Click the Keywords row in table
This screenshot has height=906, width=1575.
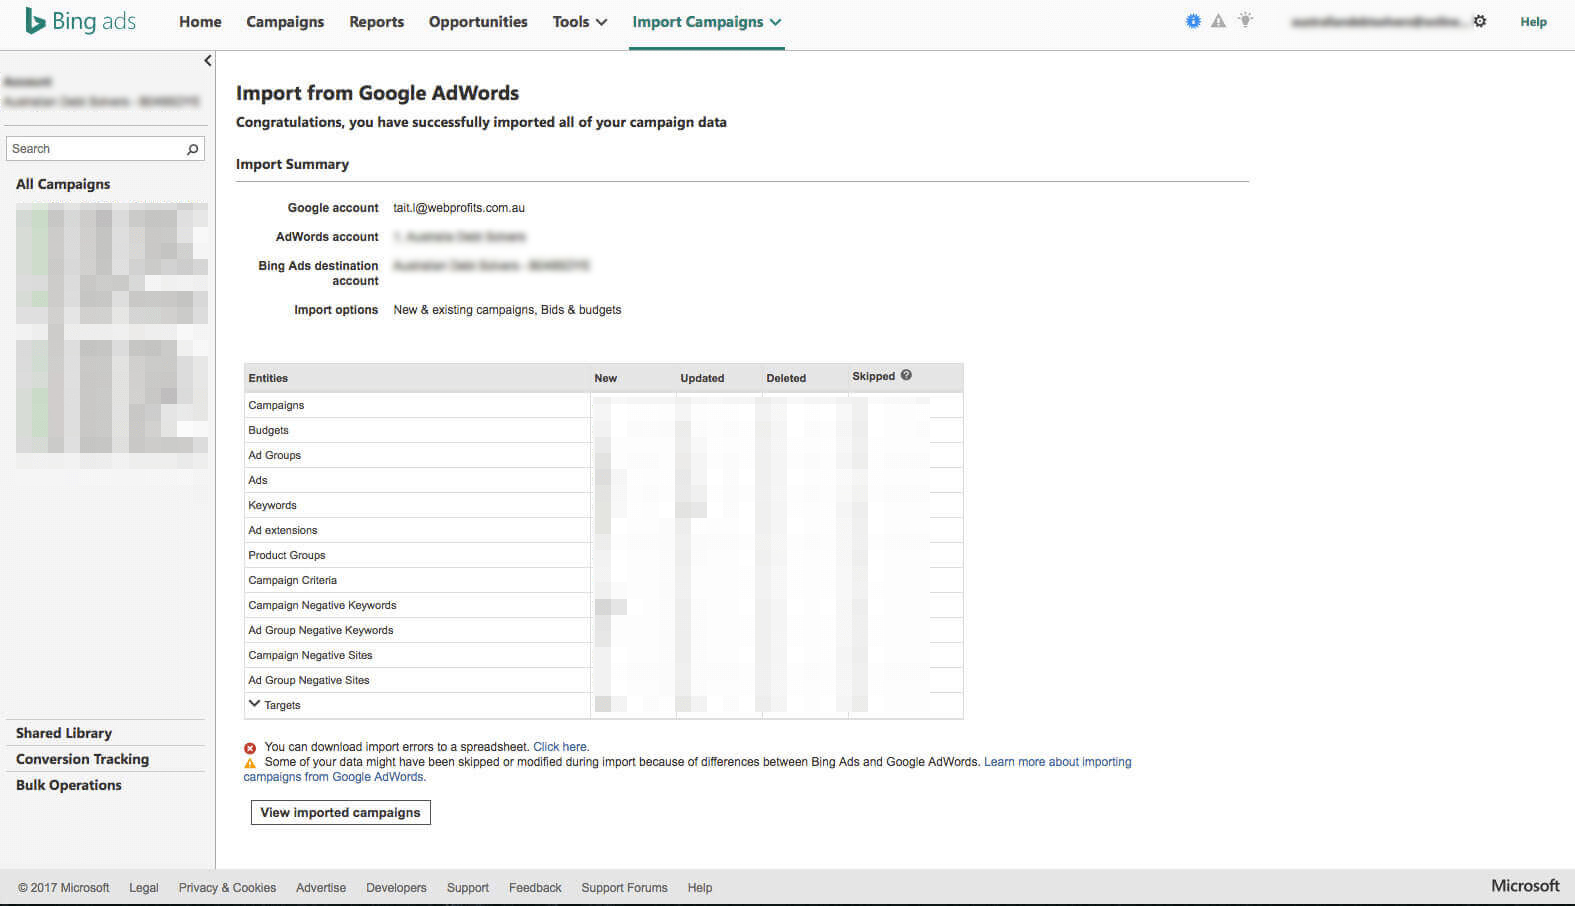[603, 505]
